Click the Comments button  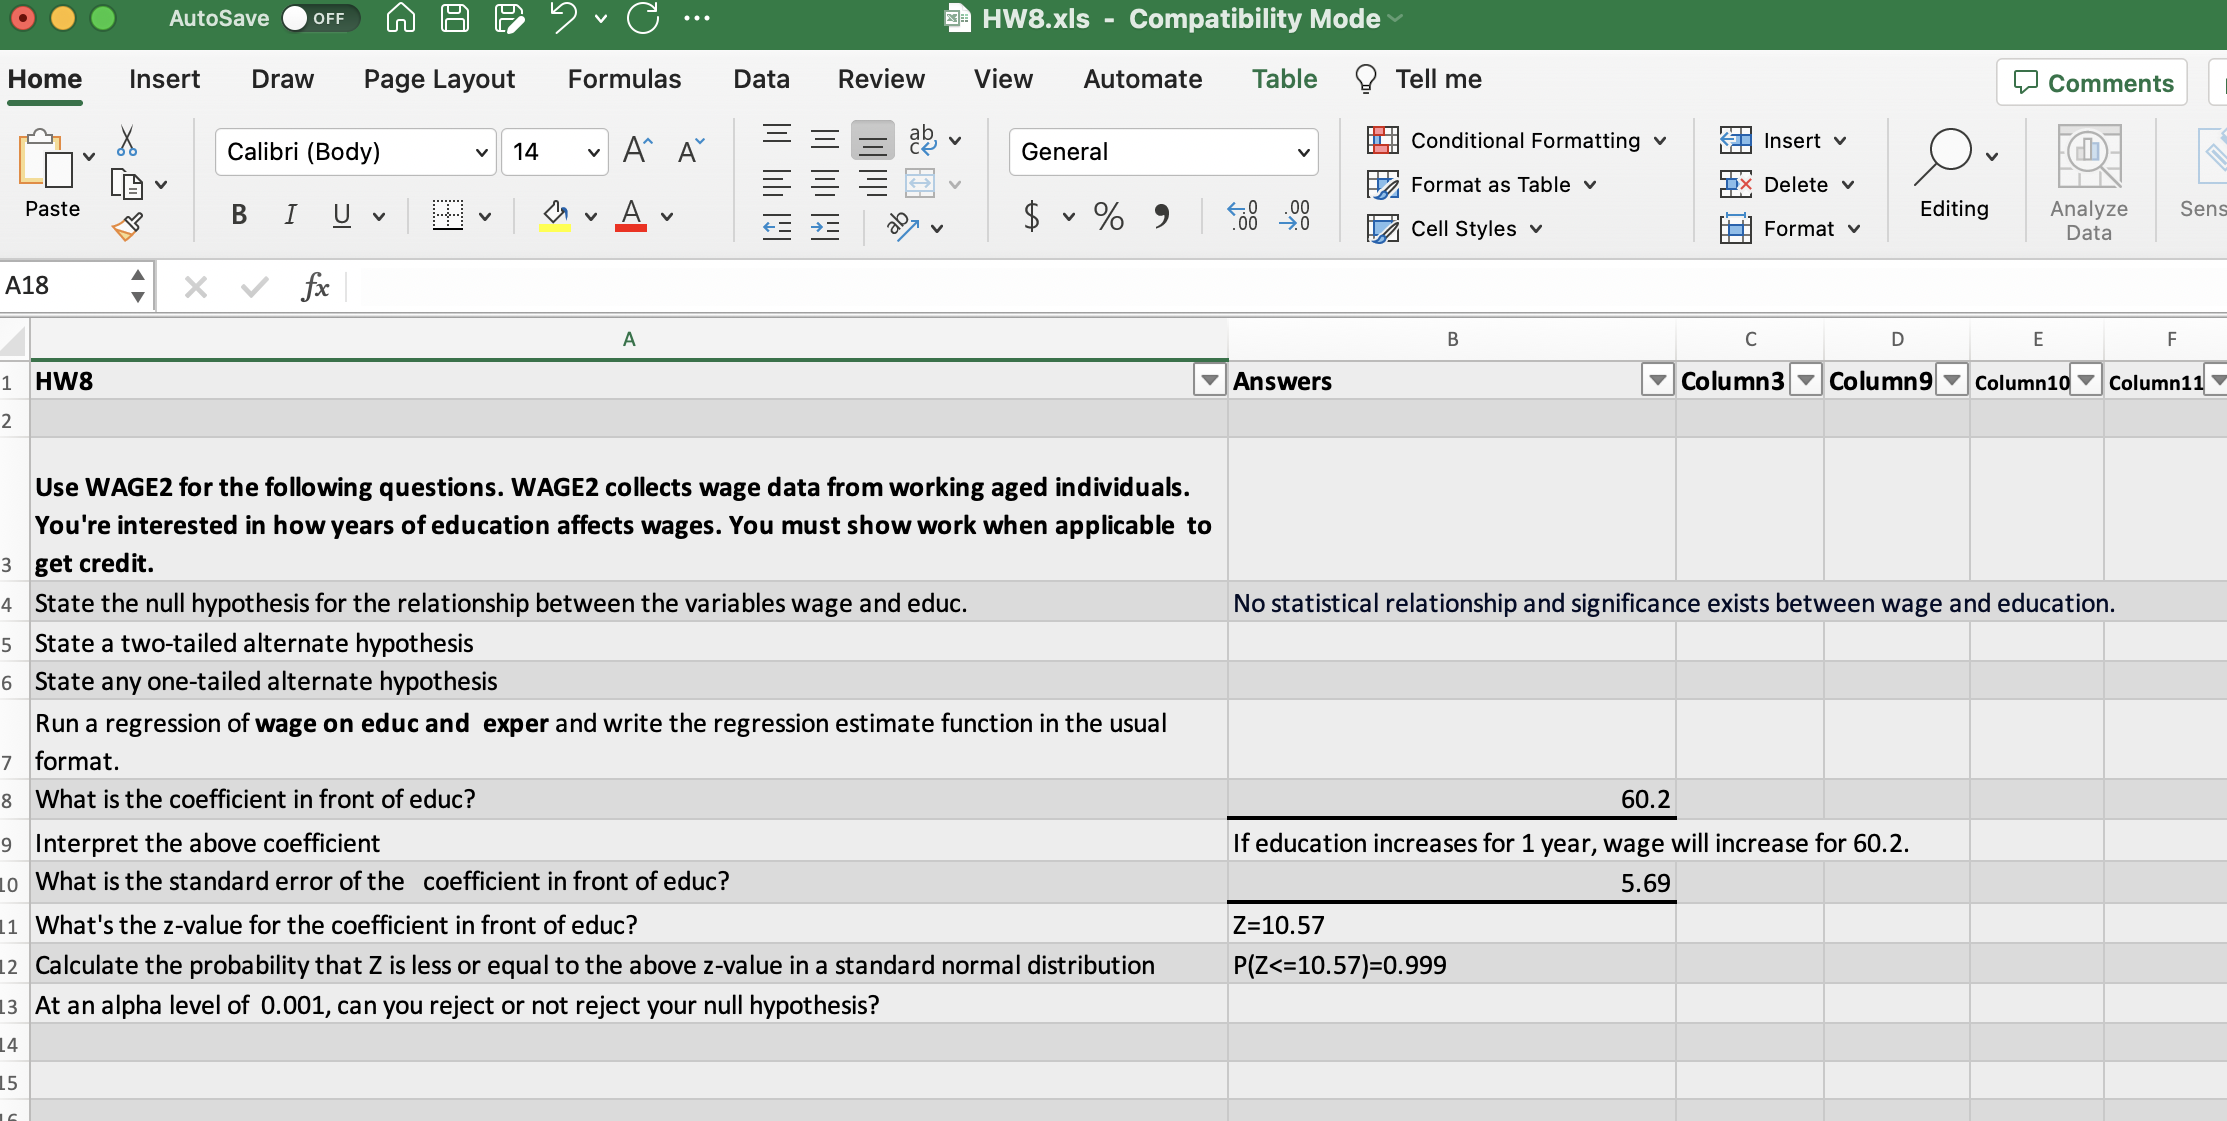(x=2092, y=82)
